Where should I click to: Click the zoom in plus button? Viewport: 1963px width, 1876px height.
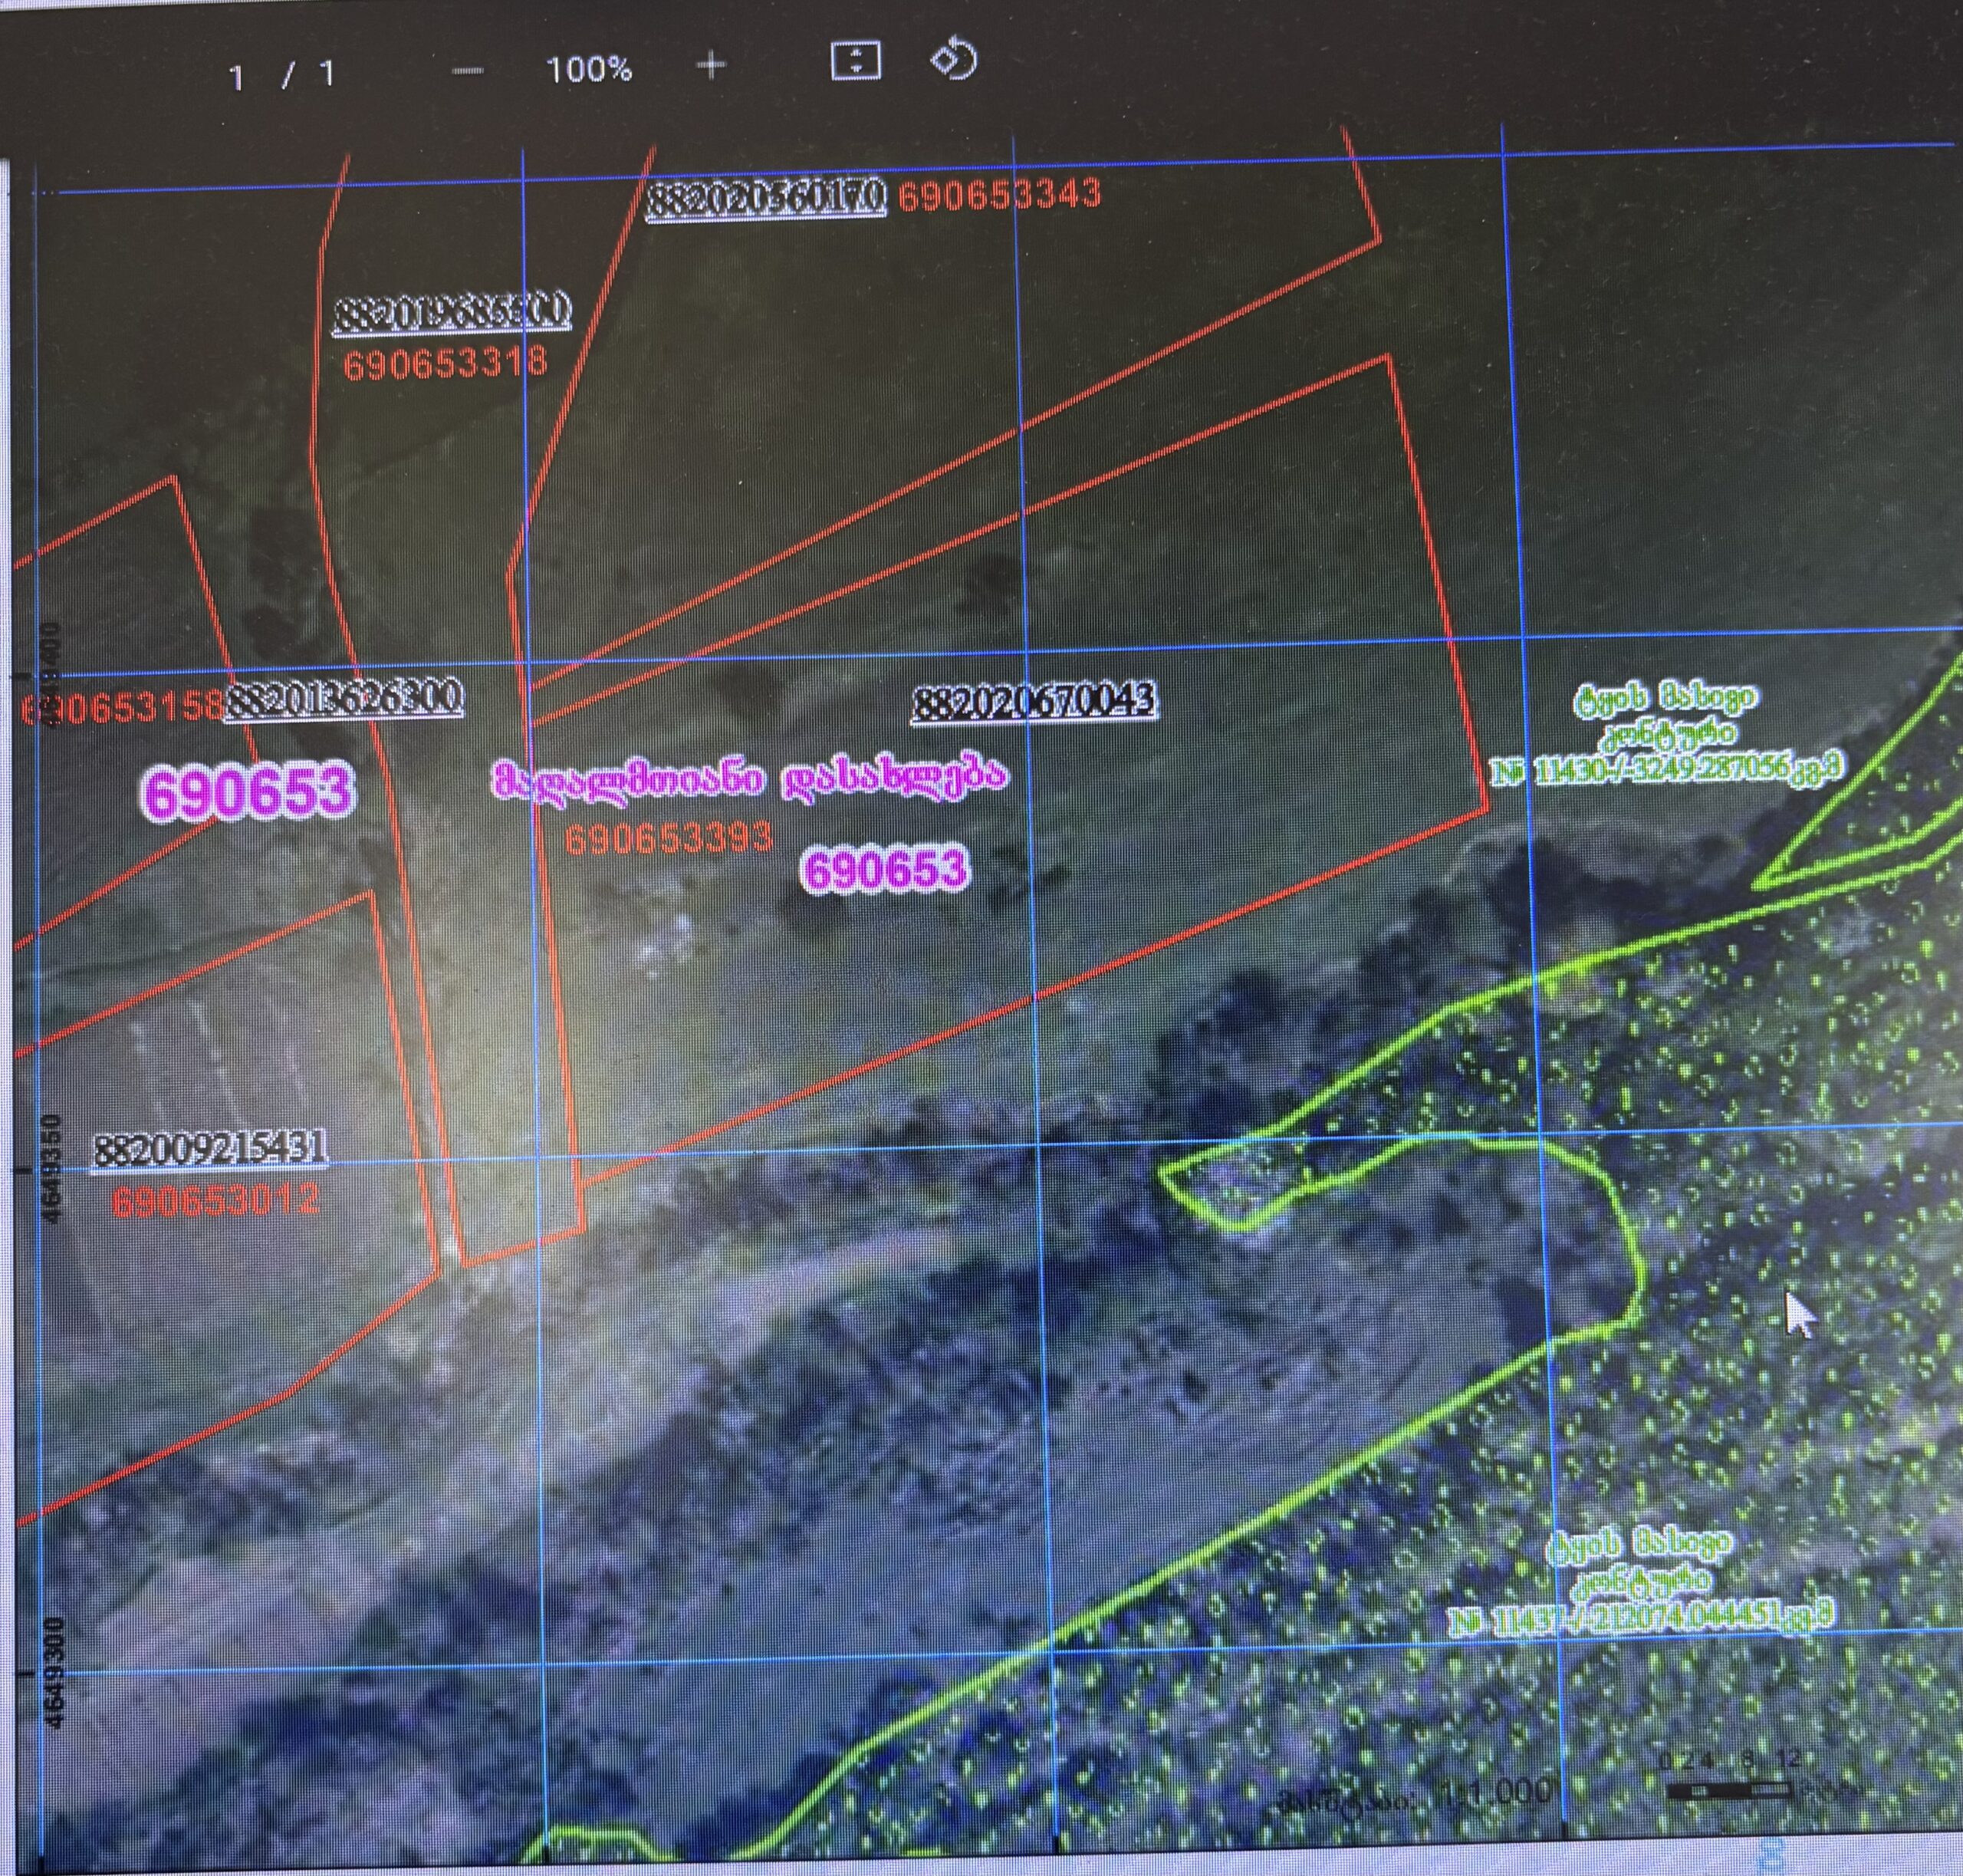710,67
